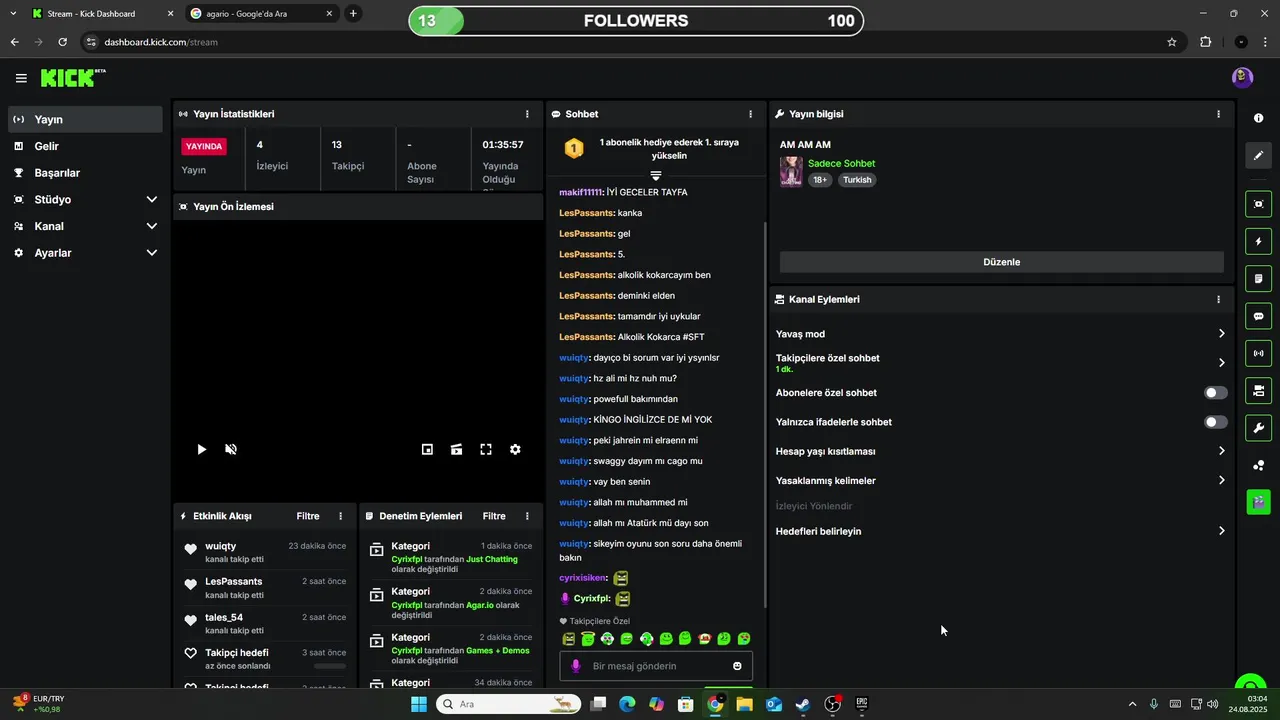Insert the angry face emote from follower emotes
Screen dimensions: 1280x720
569,638
